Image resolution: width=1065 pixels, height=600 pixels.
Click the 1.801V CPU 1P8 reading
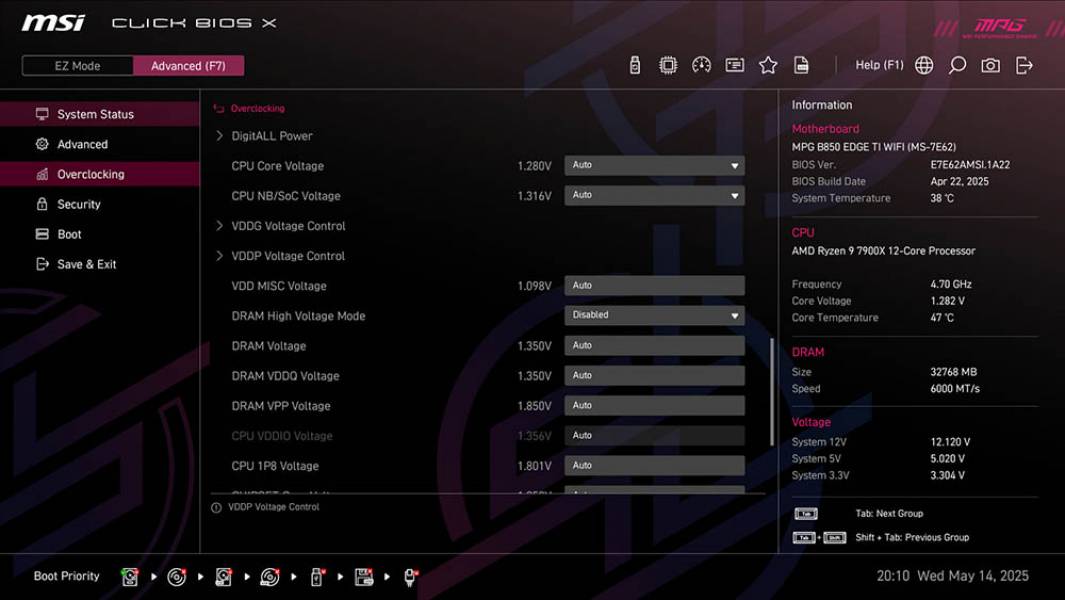point(534,466)
